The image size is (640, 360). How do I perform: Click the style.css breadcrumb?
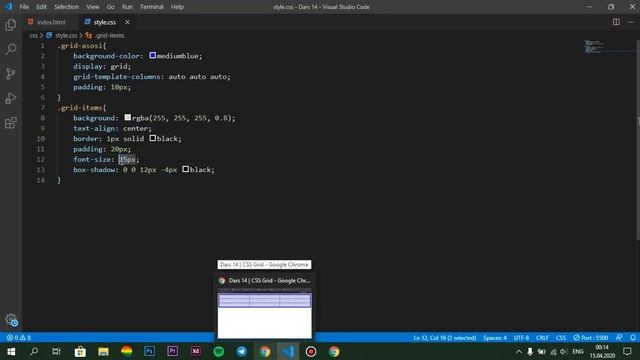[66, 36]
